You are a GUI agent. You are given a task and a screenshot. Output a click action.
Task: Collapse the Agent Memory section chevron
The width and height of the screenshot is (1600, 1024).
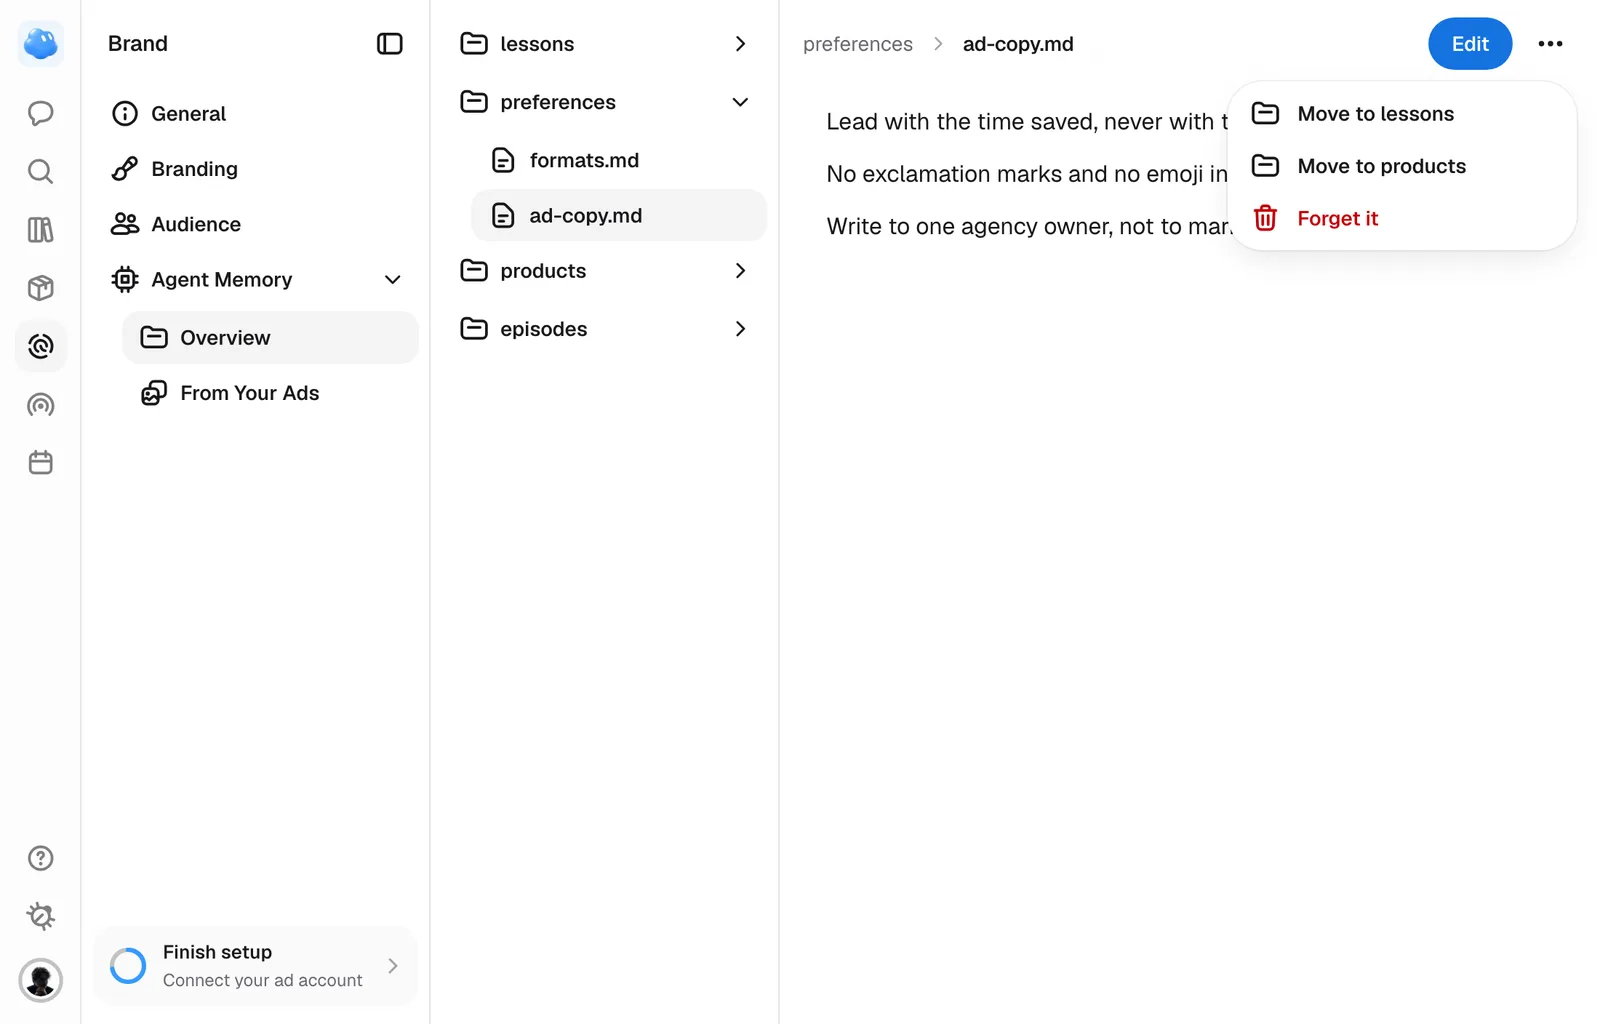tap(393, 280)
